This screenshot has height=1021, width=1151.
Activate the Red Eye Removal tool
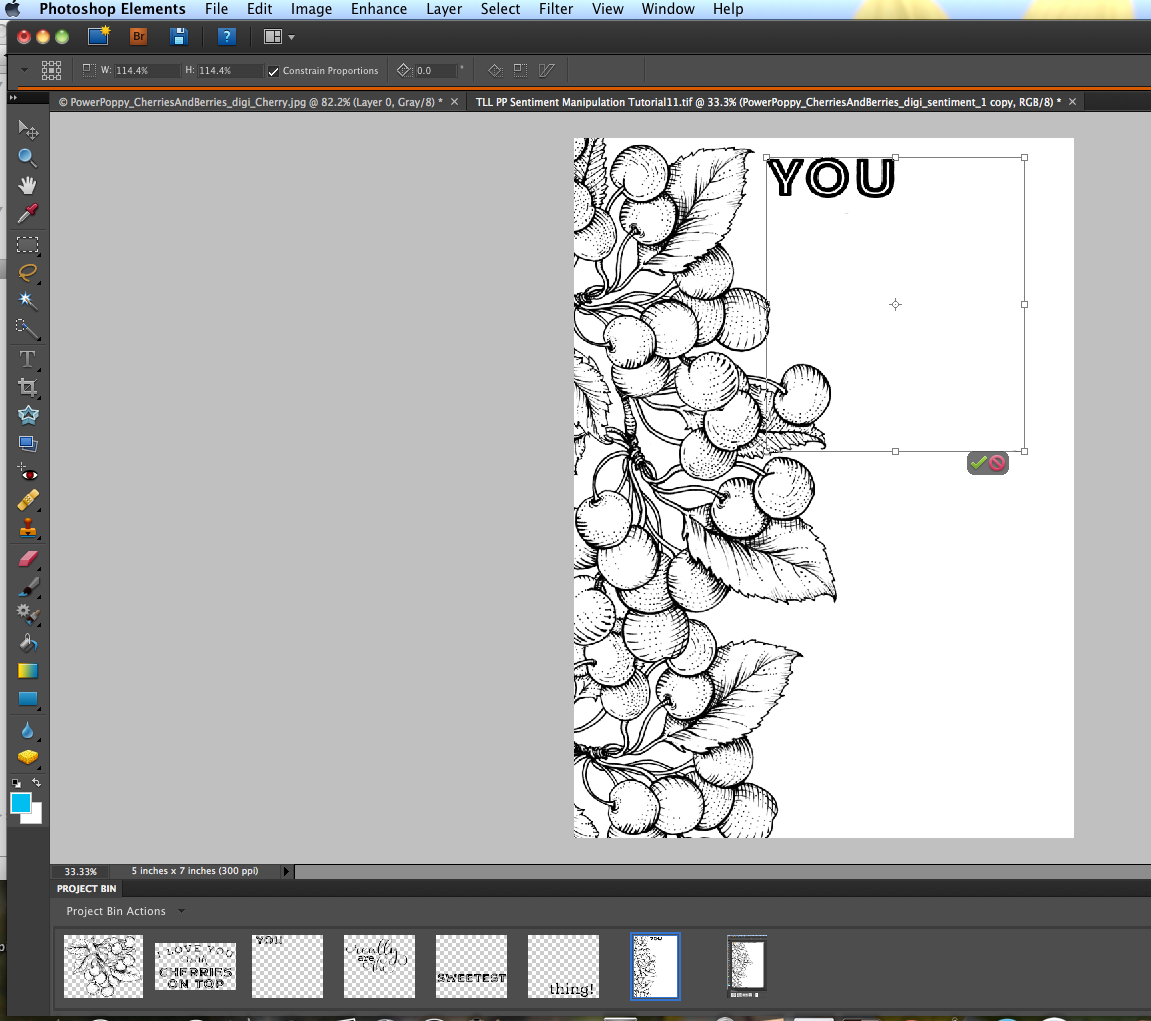coord(27,473)
